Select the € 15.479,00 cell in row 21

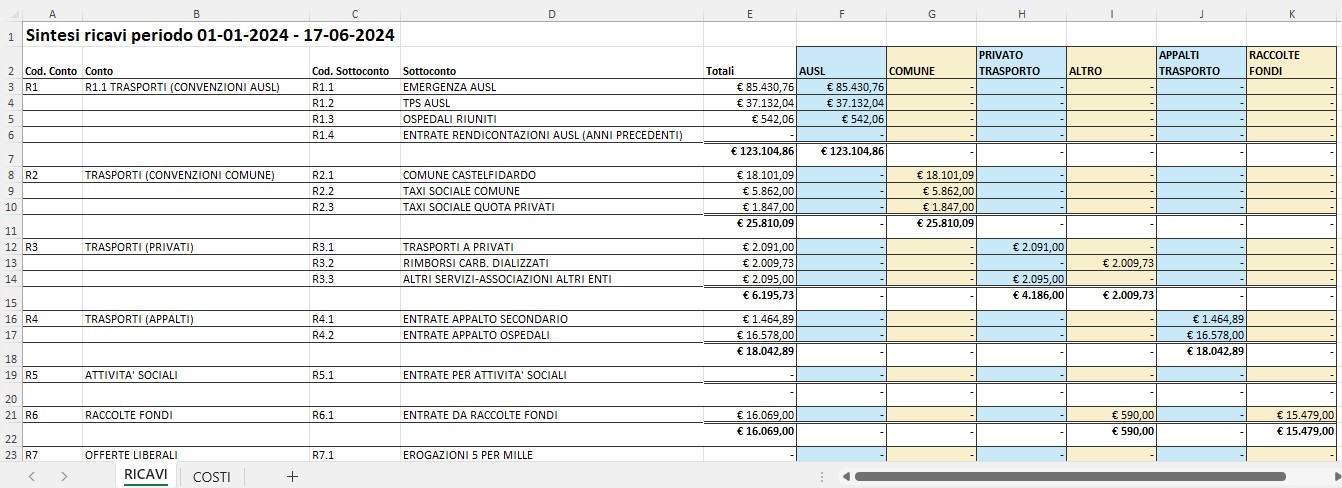click(1291, 415)
